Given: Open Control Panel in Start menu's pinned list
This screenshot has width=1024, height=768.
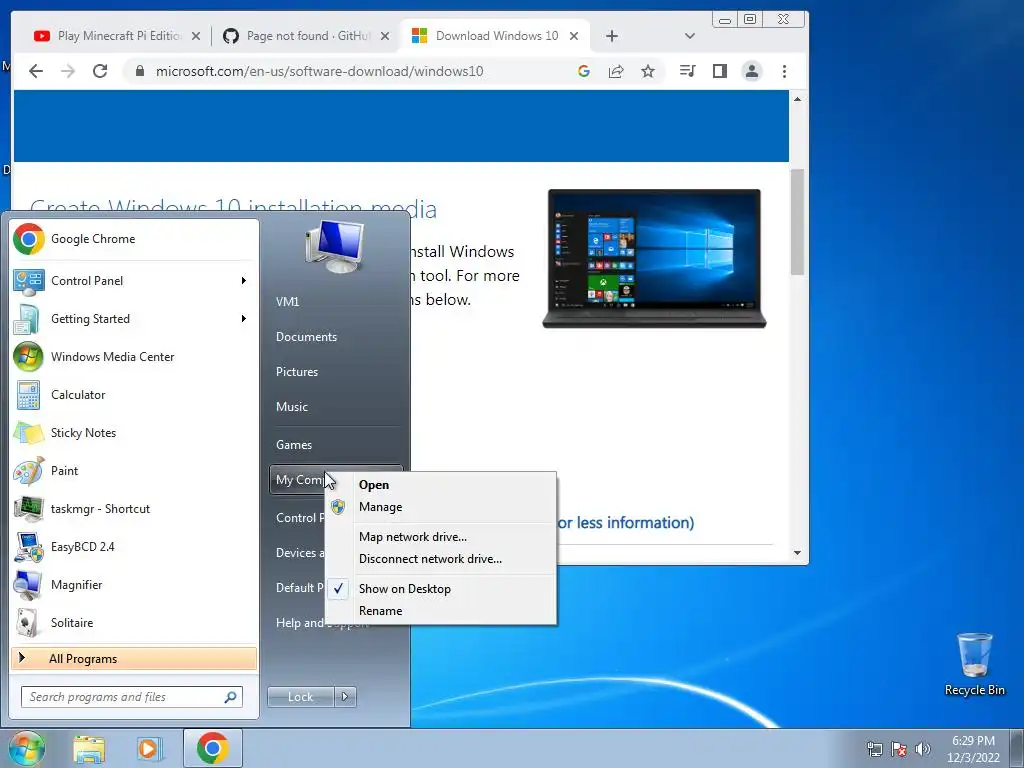Looking at the screenshot, I should tap(134, 281).
